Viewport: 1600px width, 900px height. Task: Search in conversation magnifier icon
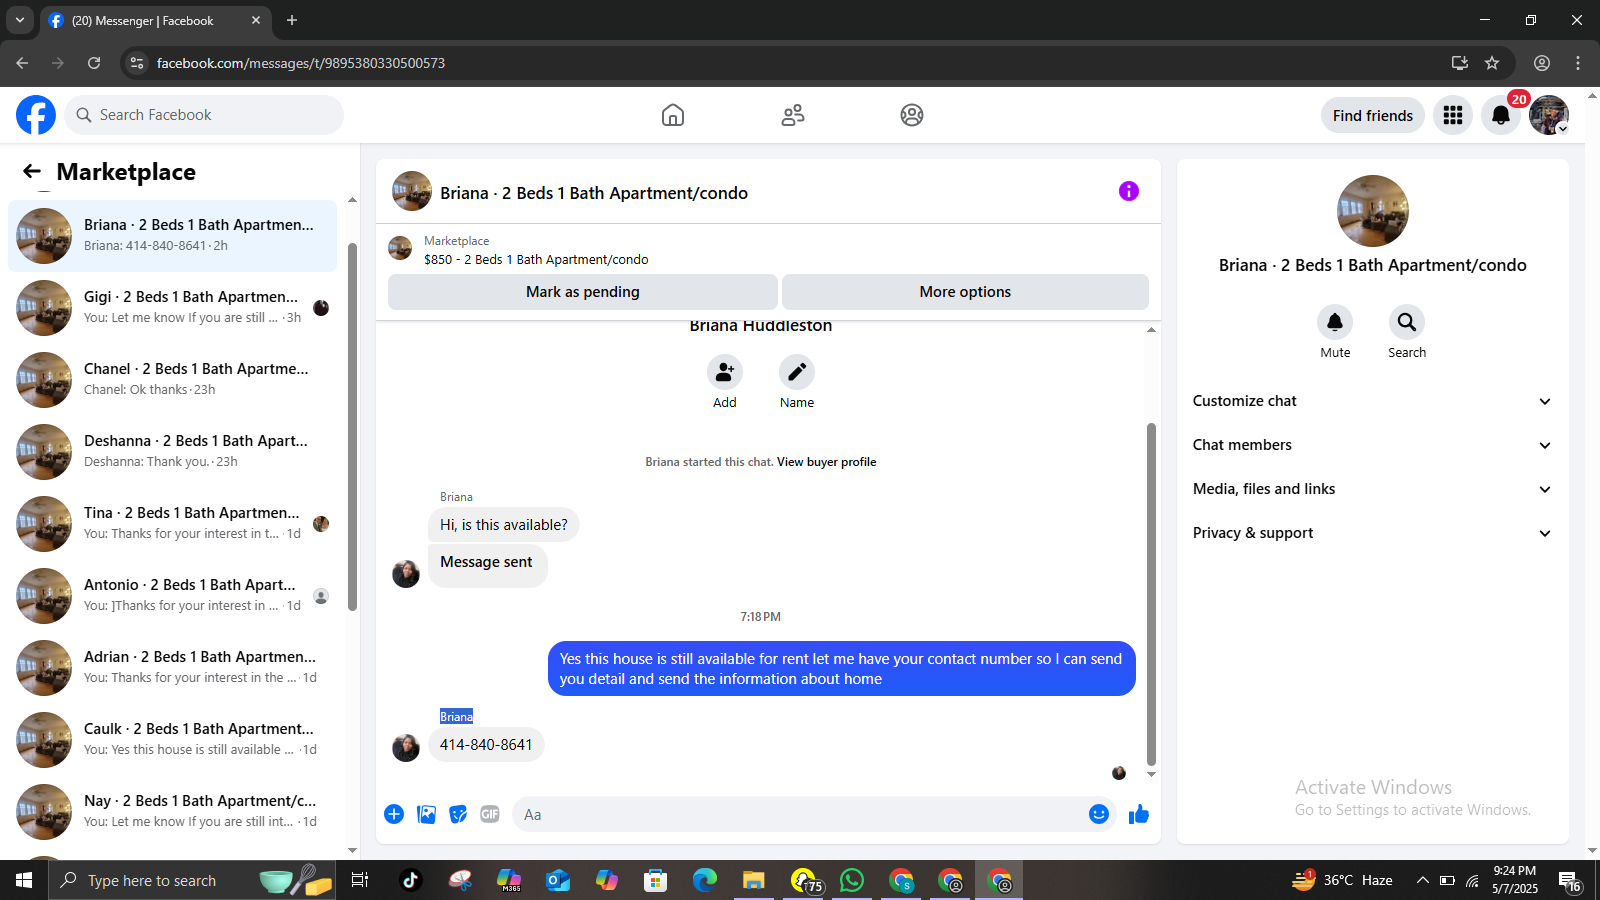1407,322
